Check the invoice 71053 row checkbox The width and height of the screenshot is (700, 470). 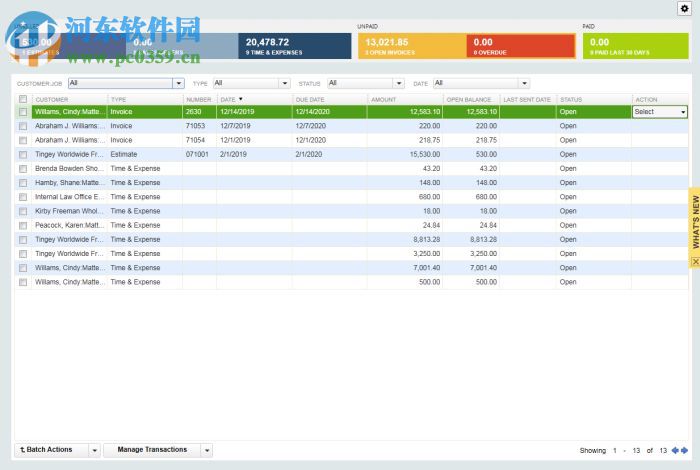click(23, 126)
